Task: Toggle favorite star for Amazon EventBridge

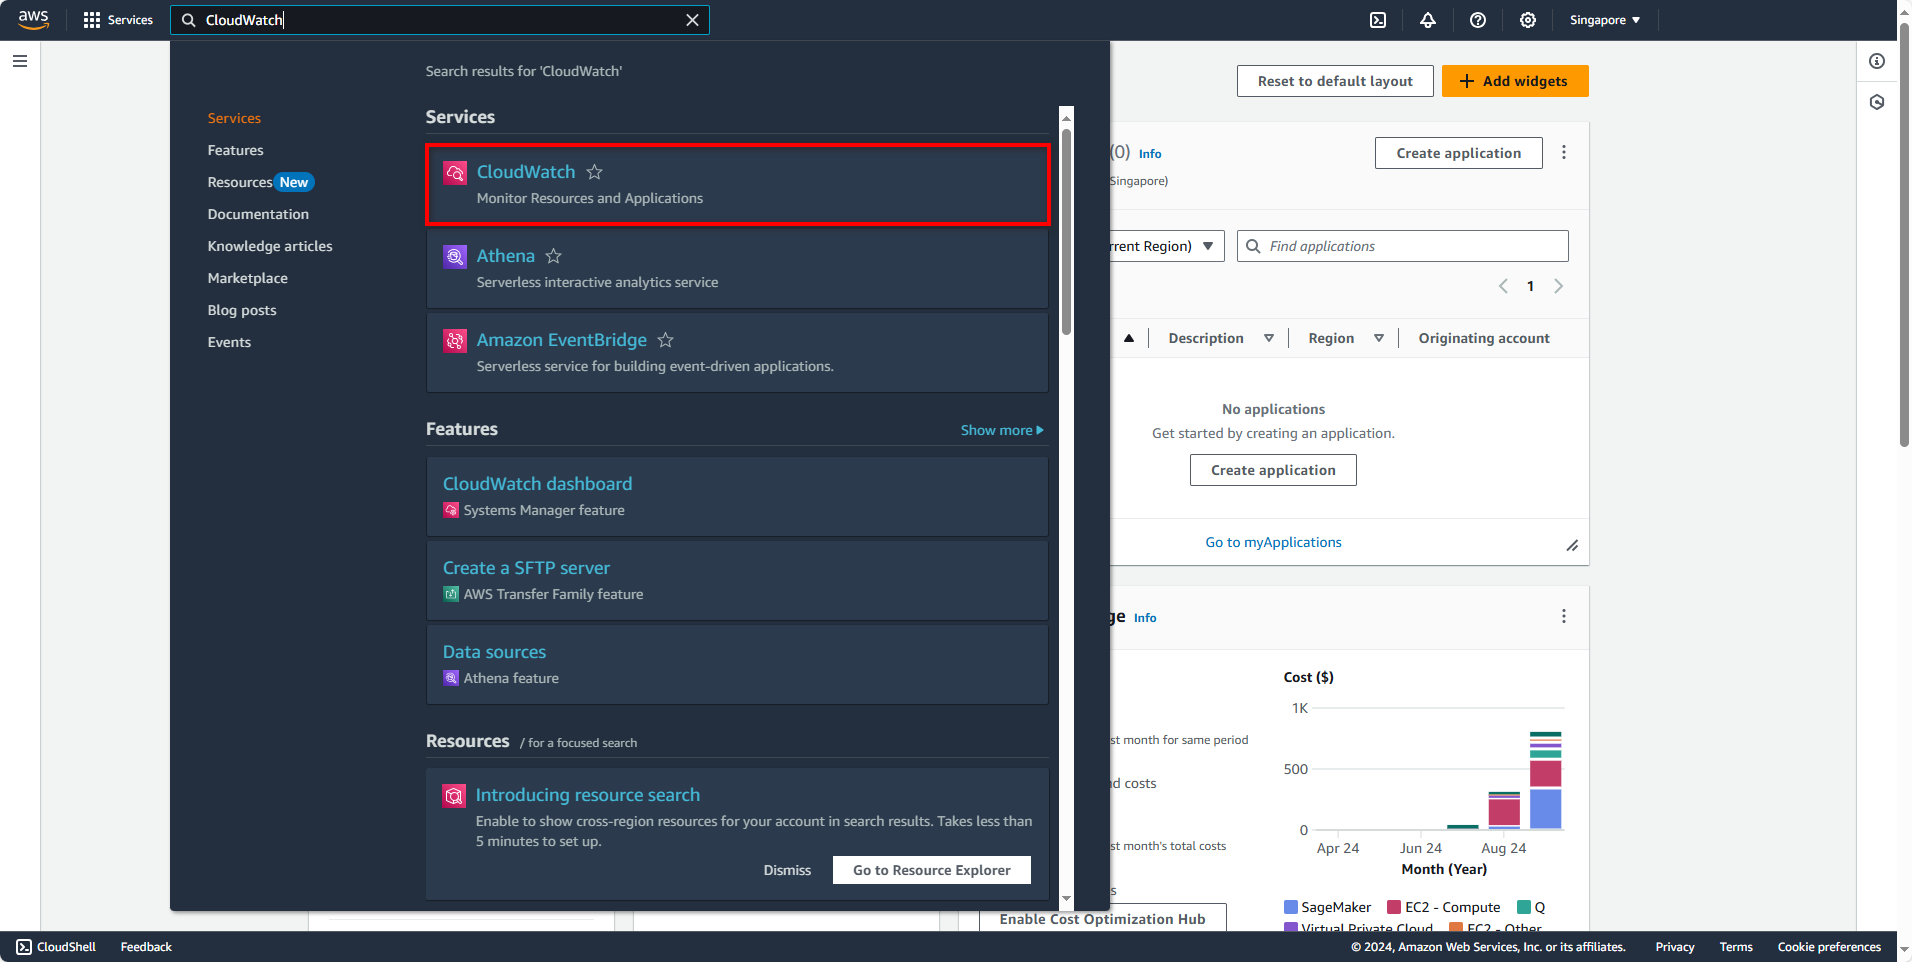Action: click(x=666, y=340)
